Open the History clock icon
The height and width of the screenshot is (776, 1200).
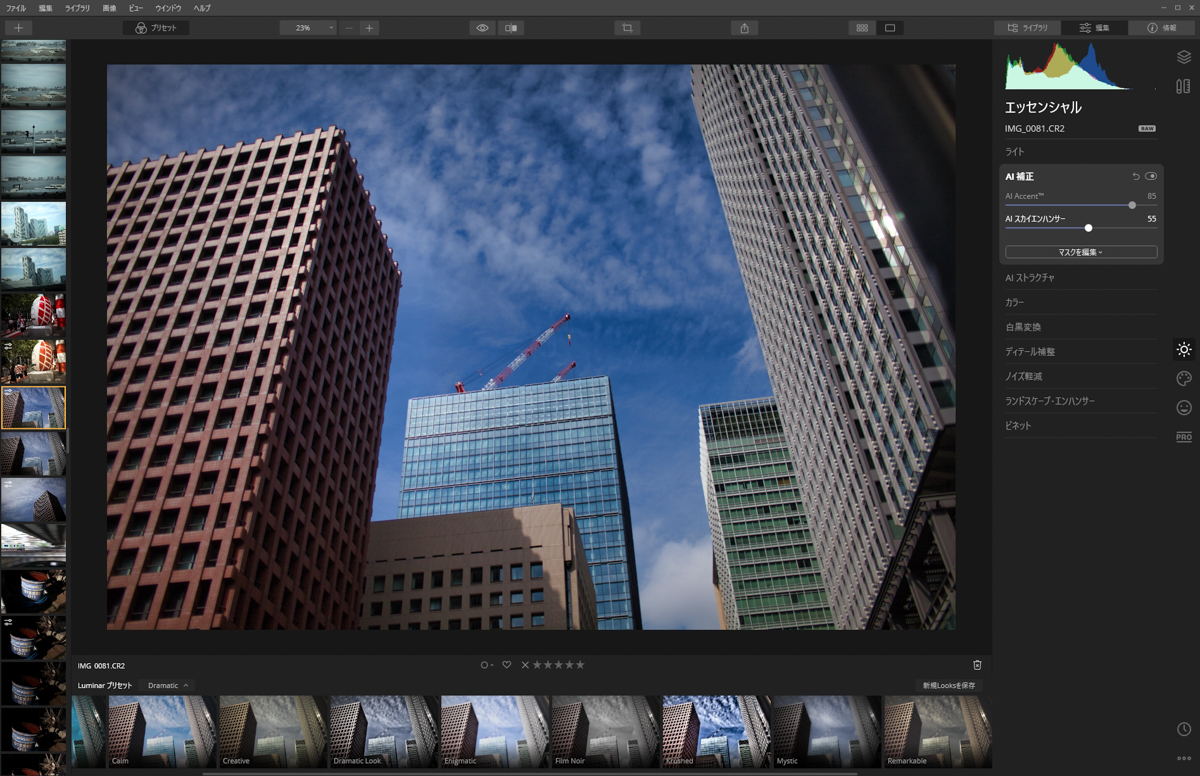click(1184, 730)
